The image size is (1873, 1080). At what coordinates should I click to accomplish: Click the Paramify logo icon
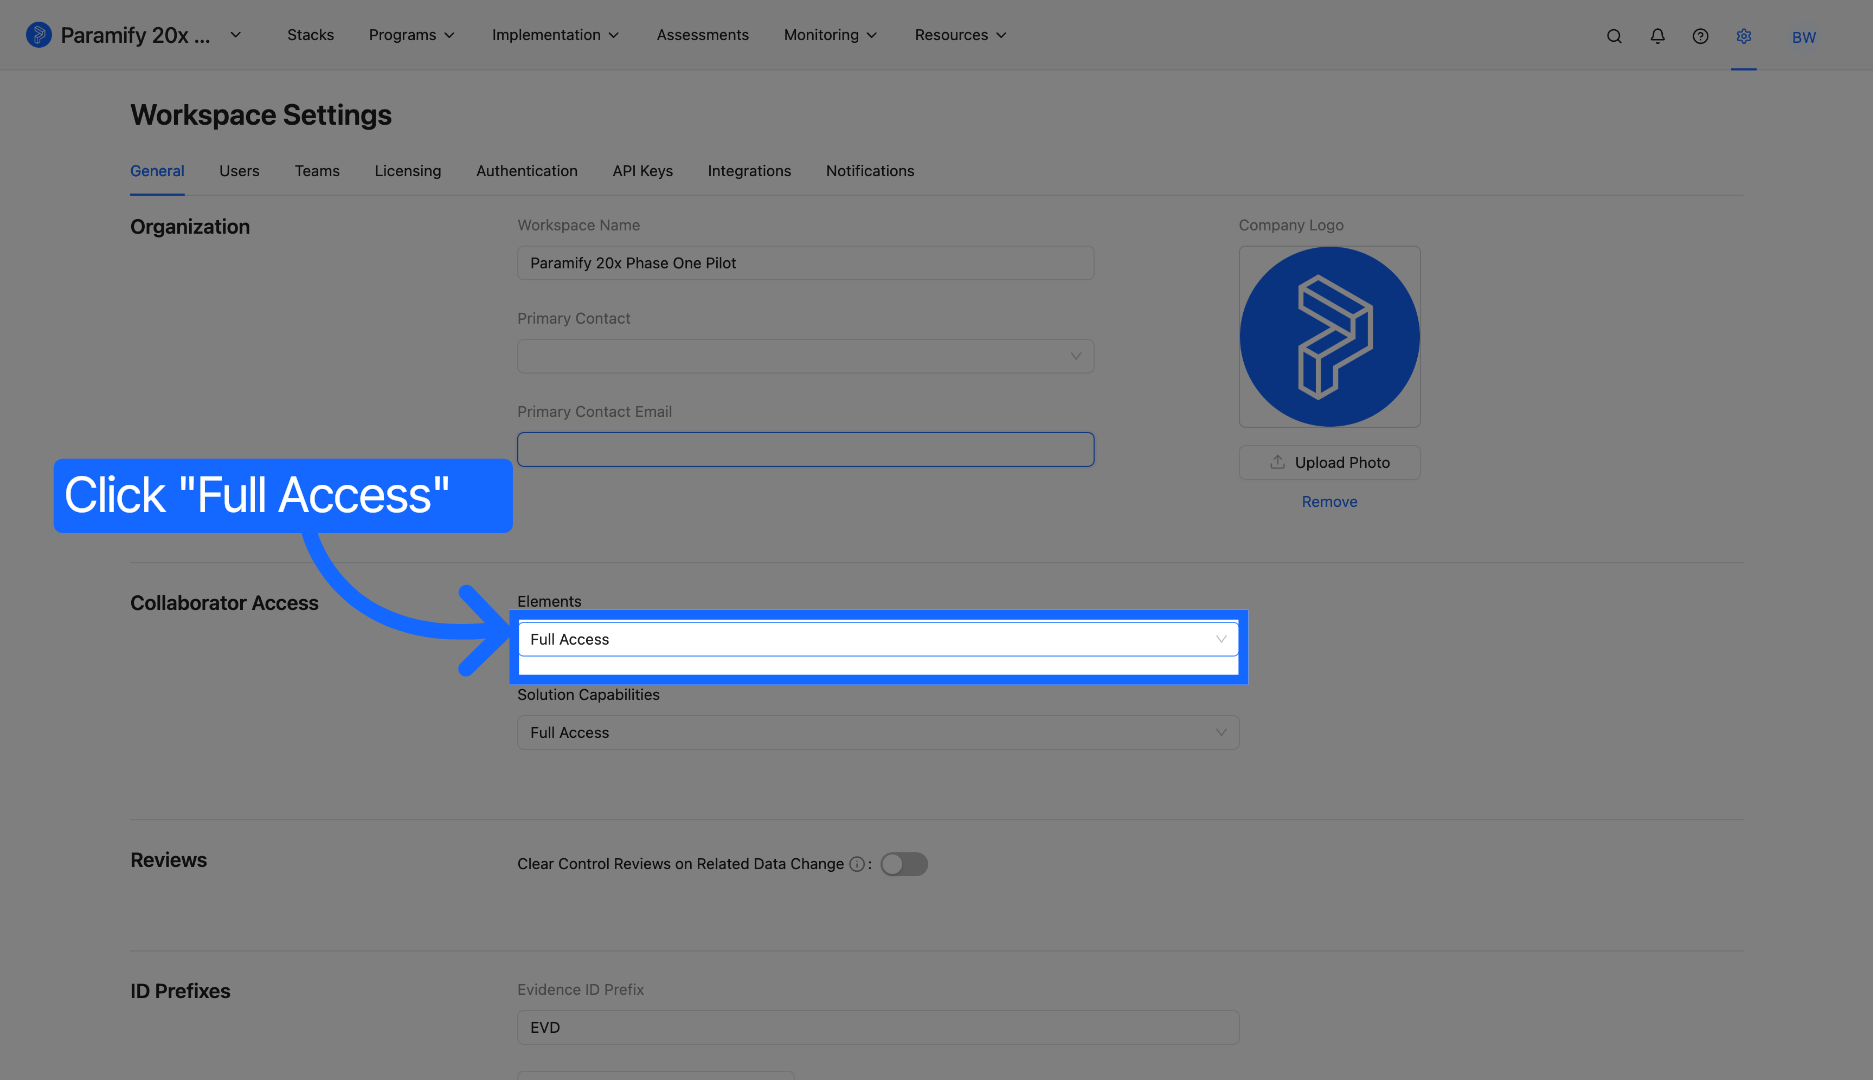[38, 35]
